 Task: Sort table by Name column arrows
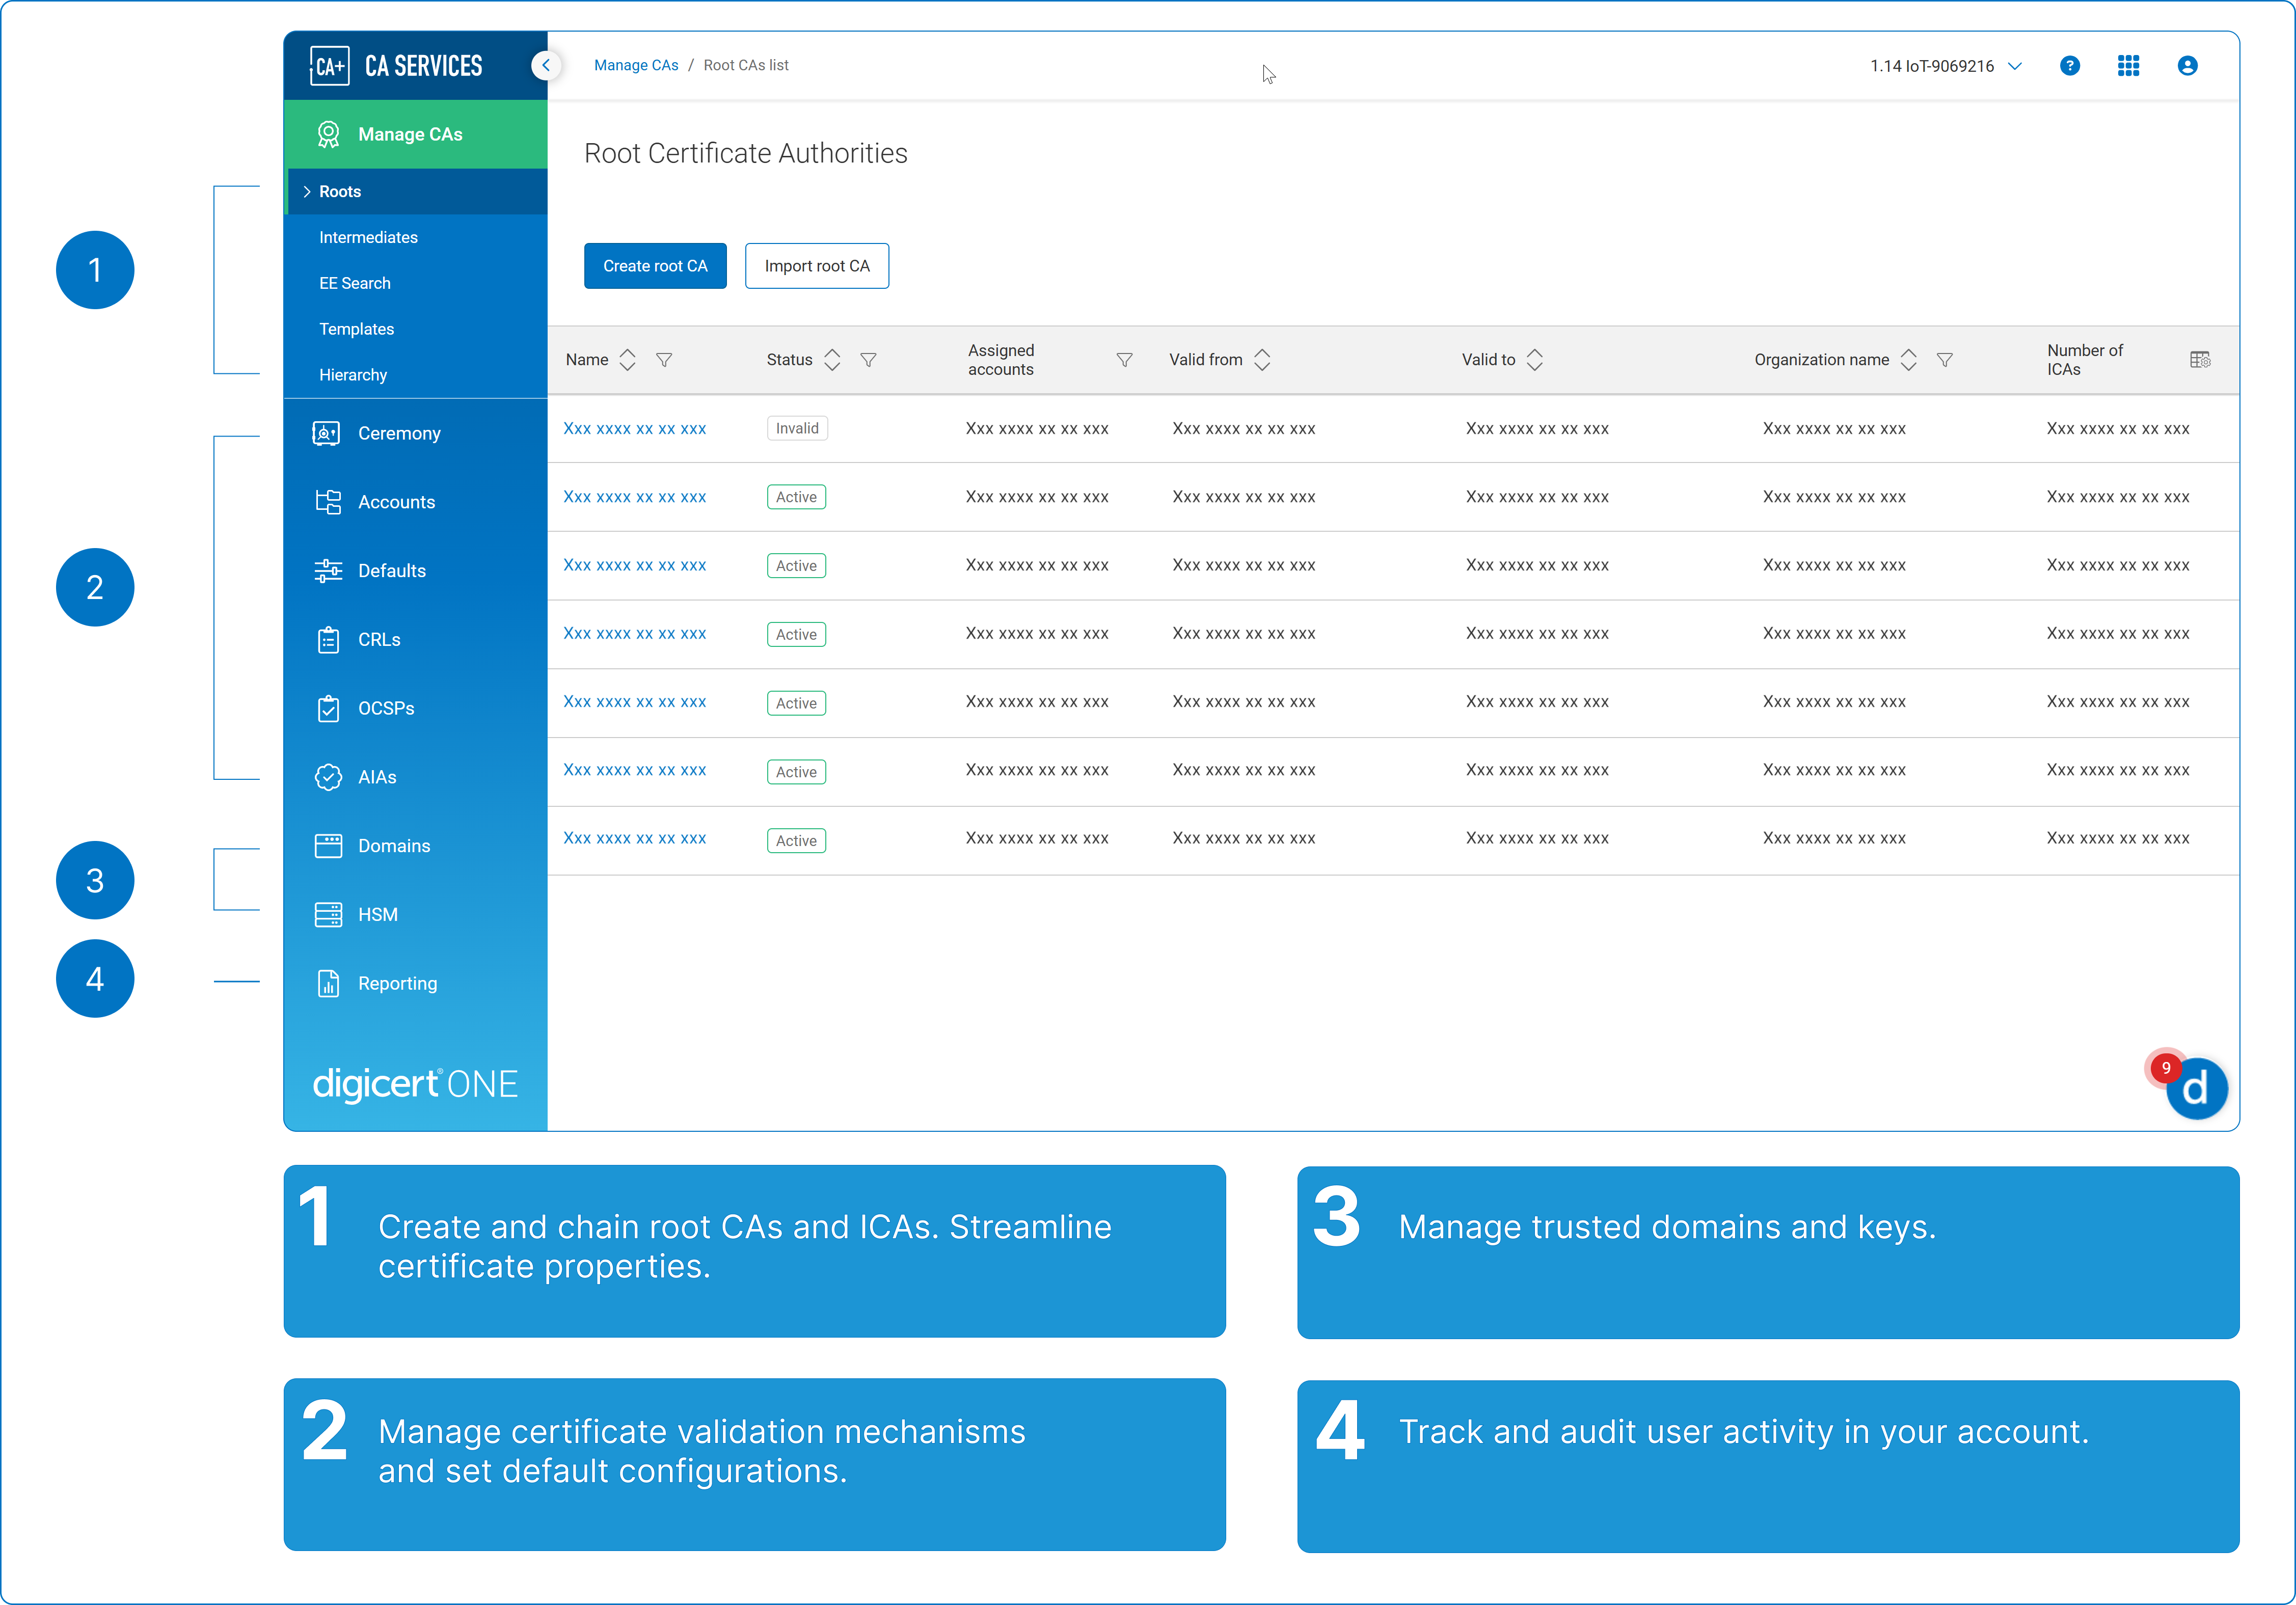tap(628, 360)
